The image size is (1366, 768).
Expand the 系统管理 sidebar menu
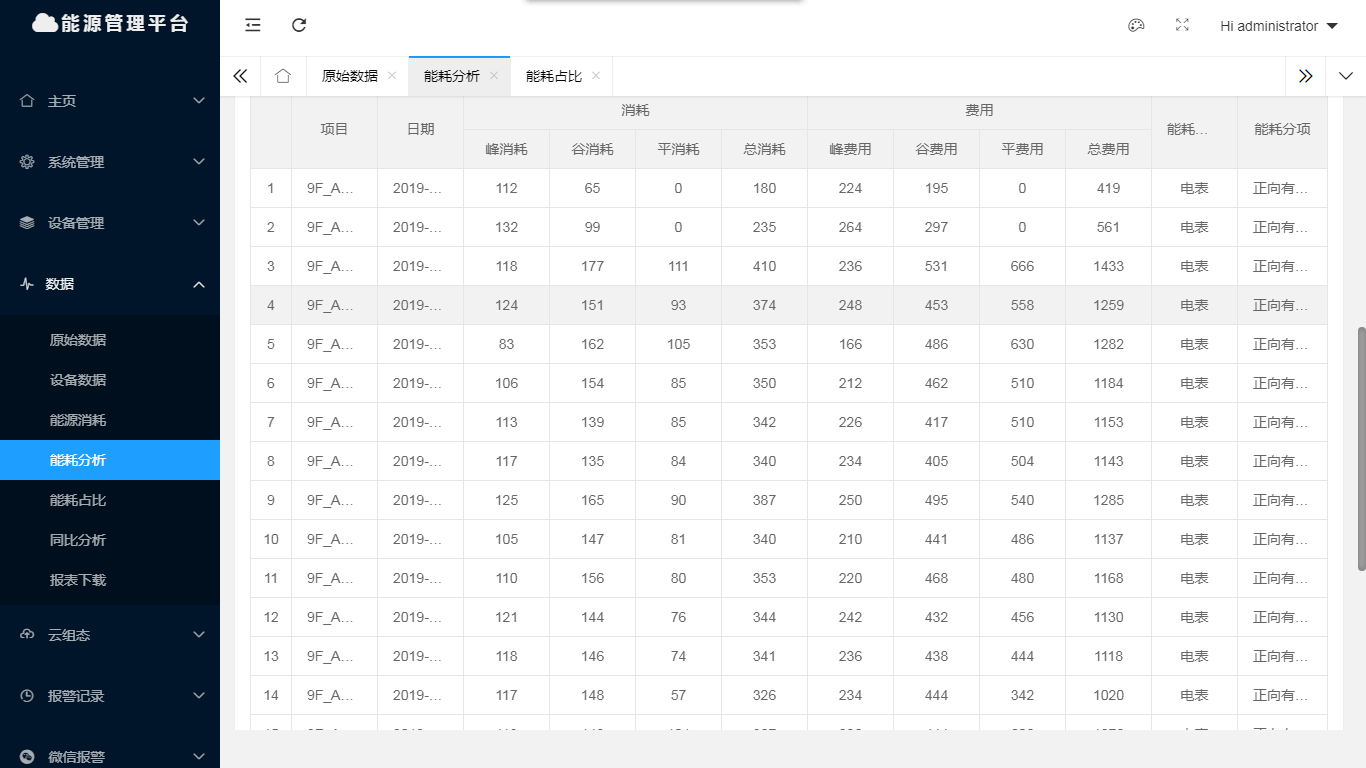coord(110,162)
